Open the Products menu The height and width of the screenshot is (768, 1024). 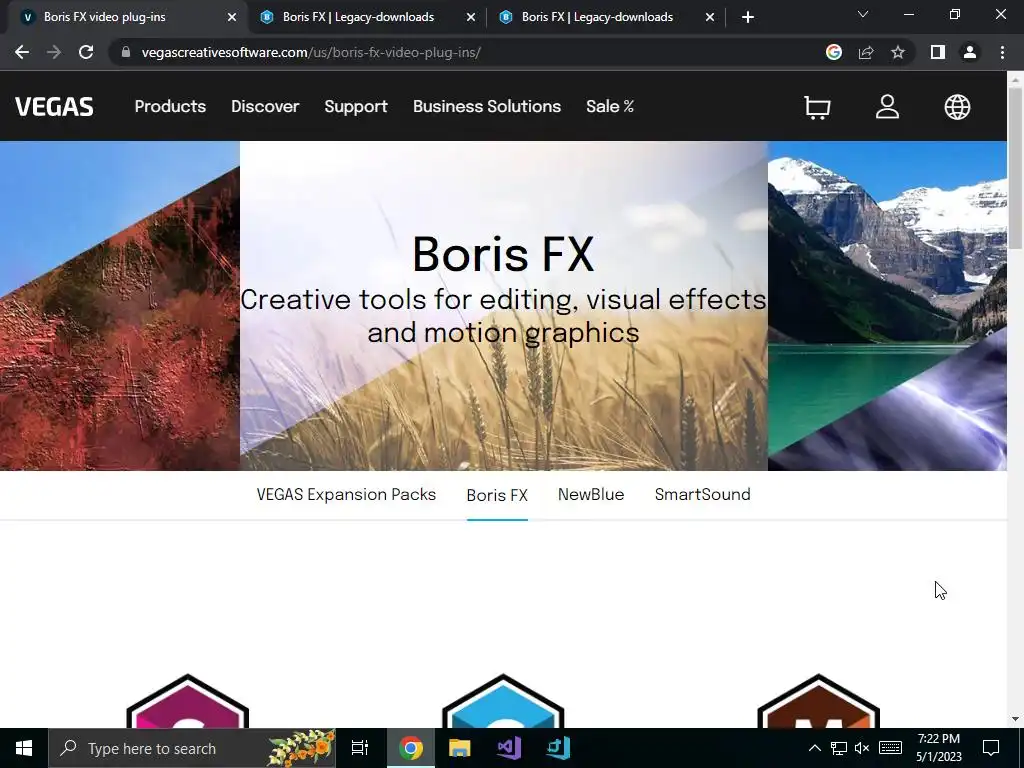pos(170,106)
